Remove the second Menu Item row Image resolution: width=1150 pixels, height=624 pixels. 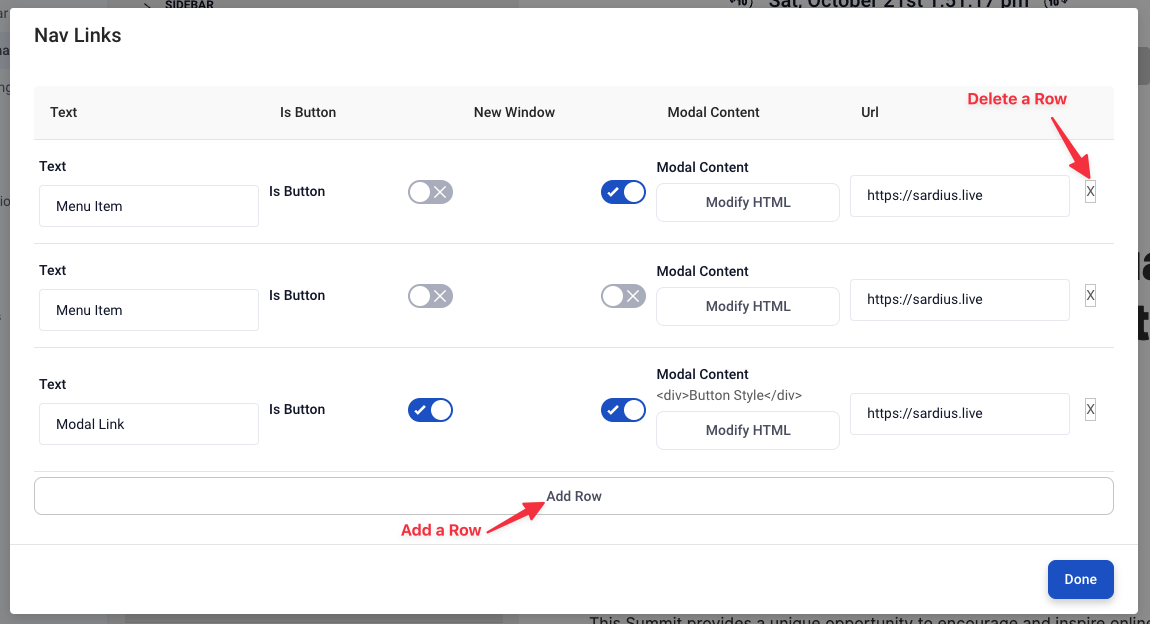pyautogui.click(x=1090, y=296)
